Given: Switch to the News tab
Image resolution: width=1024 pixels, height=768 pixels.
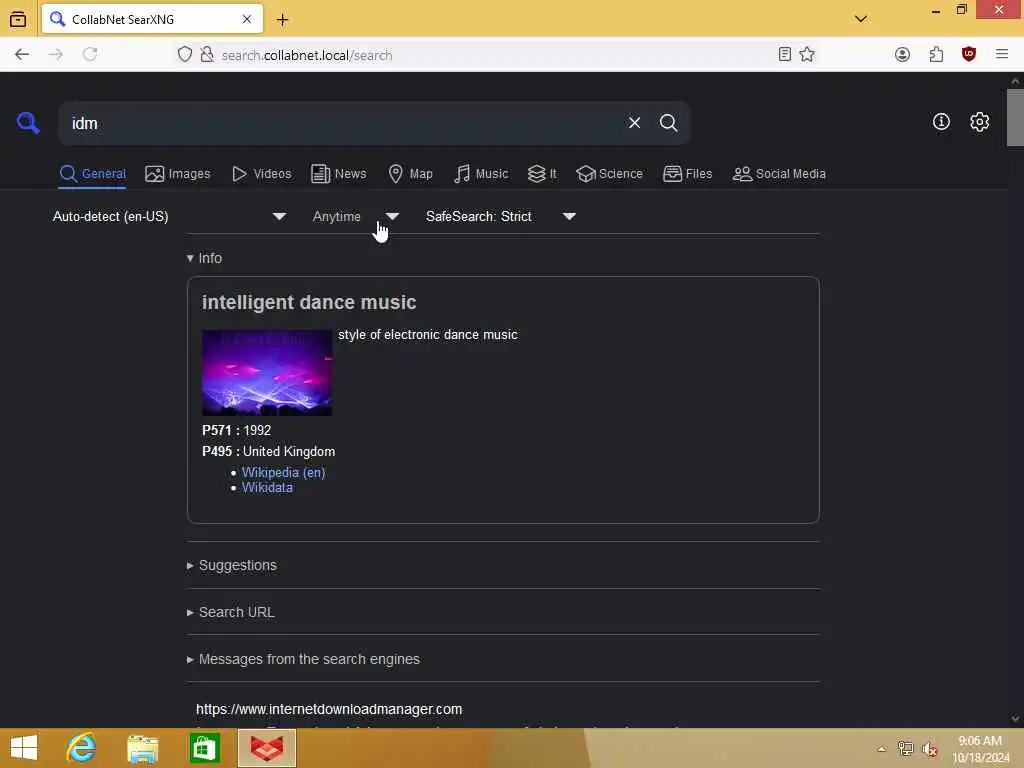Looking at the screenshot, I should [x=338, y=174].
